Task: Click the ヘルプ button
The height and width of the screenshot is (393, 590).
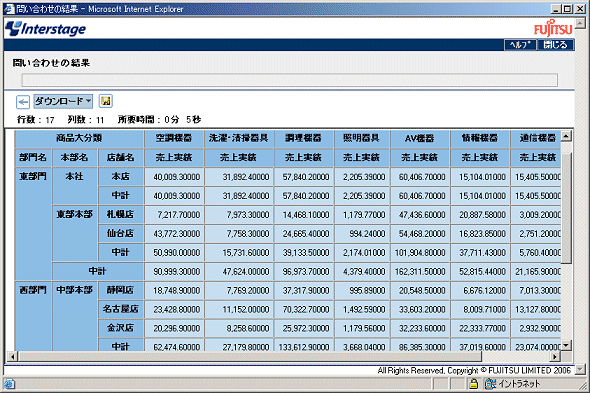Action: pyautogui.click(x=520, y=45)
